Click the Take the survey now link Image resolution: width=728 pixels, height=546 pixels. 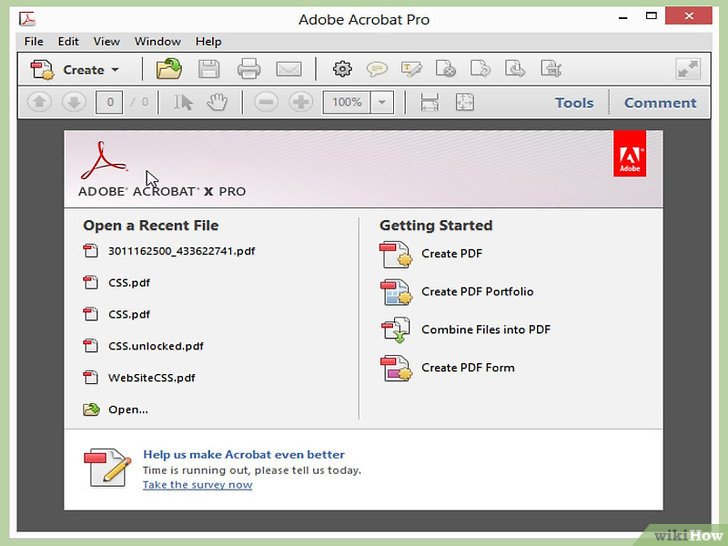[197, 485]
